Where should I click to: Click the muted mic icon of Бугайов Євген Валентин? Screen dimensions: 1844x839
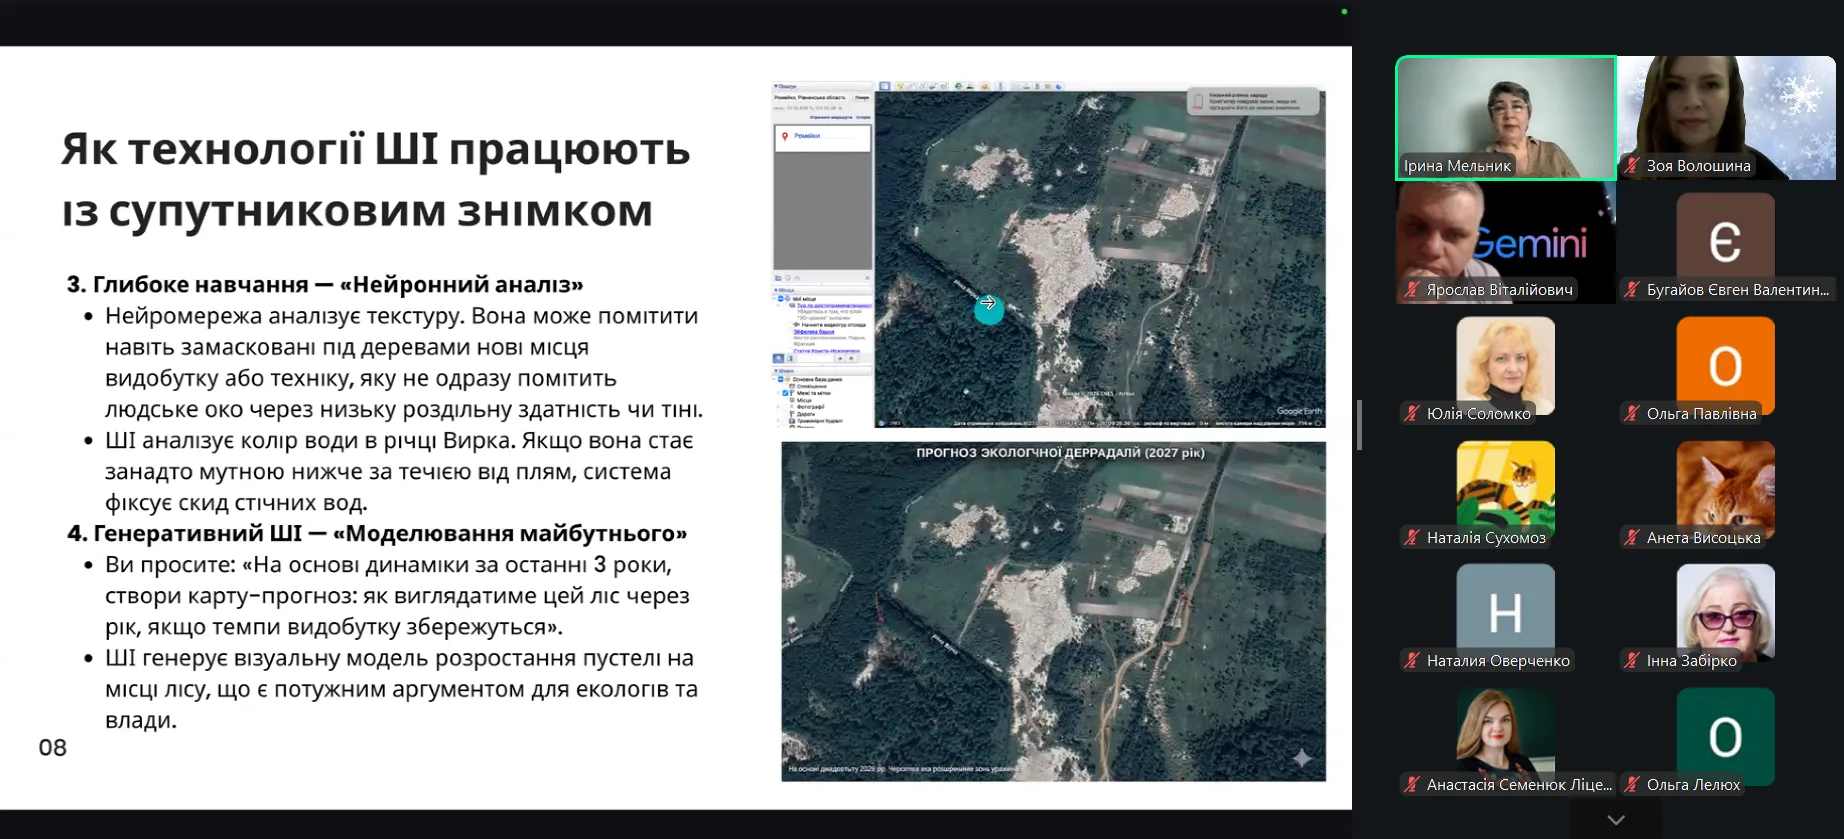1632,290
